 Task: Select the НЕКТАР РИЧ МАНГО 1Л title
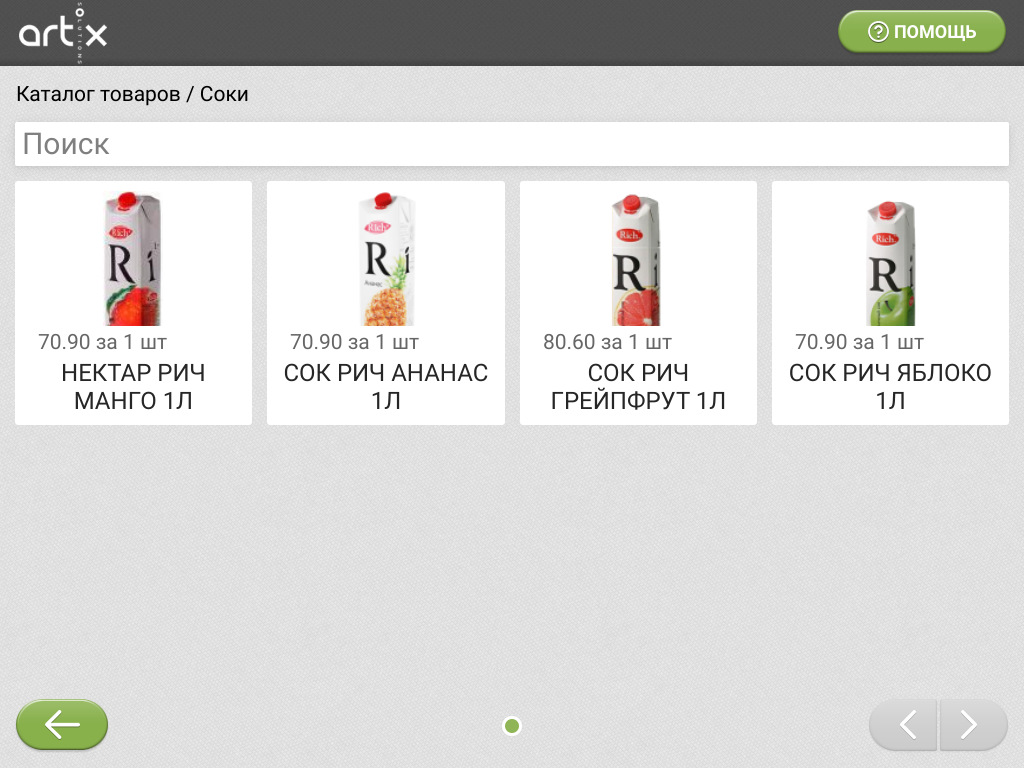click(x=133, y=387)
